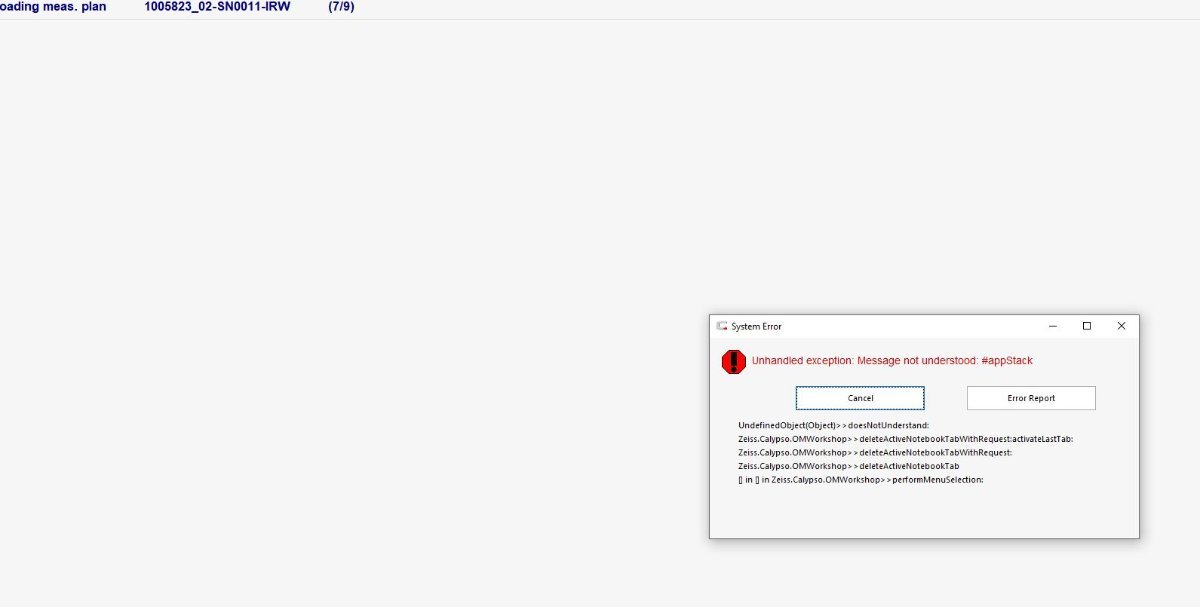Click the red stop error icon

734,362
